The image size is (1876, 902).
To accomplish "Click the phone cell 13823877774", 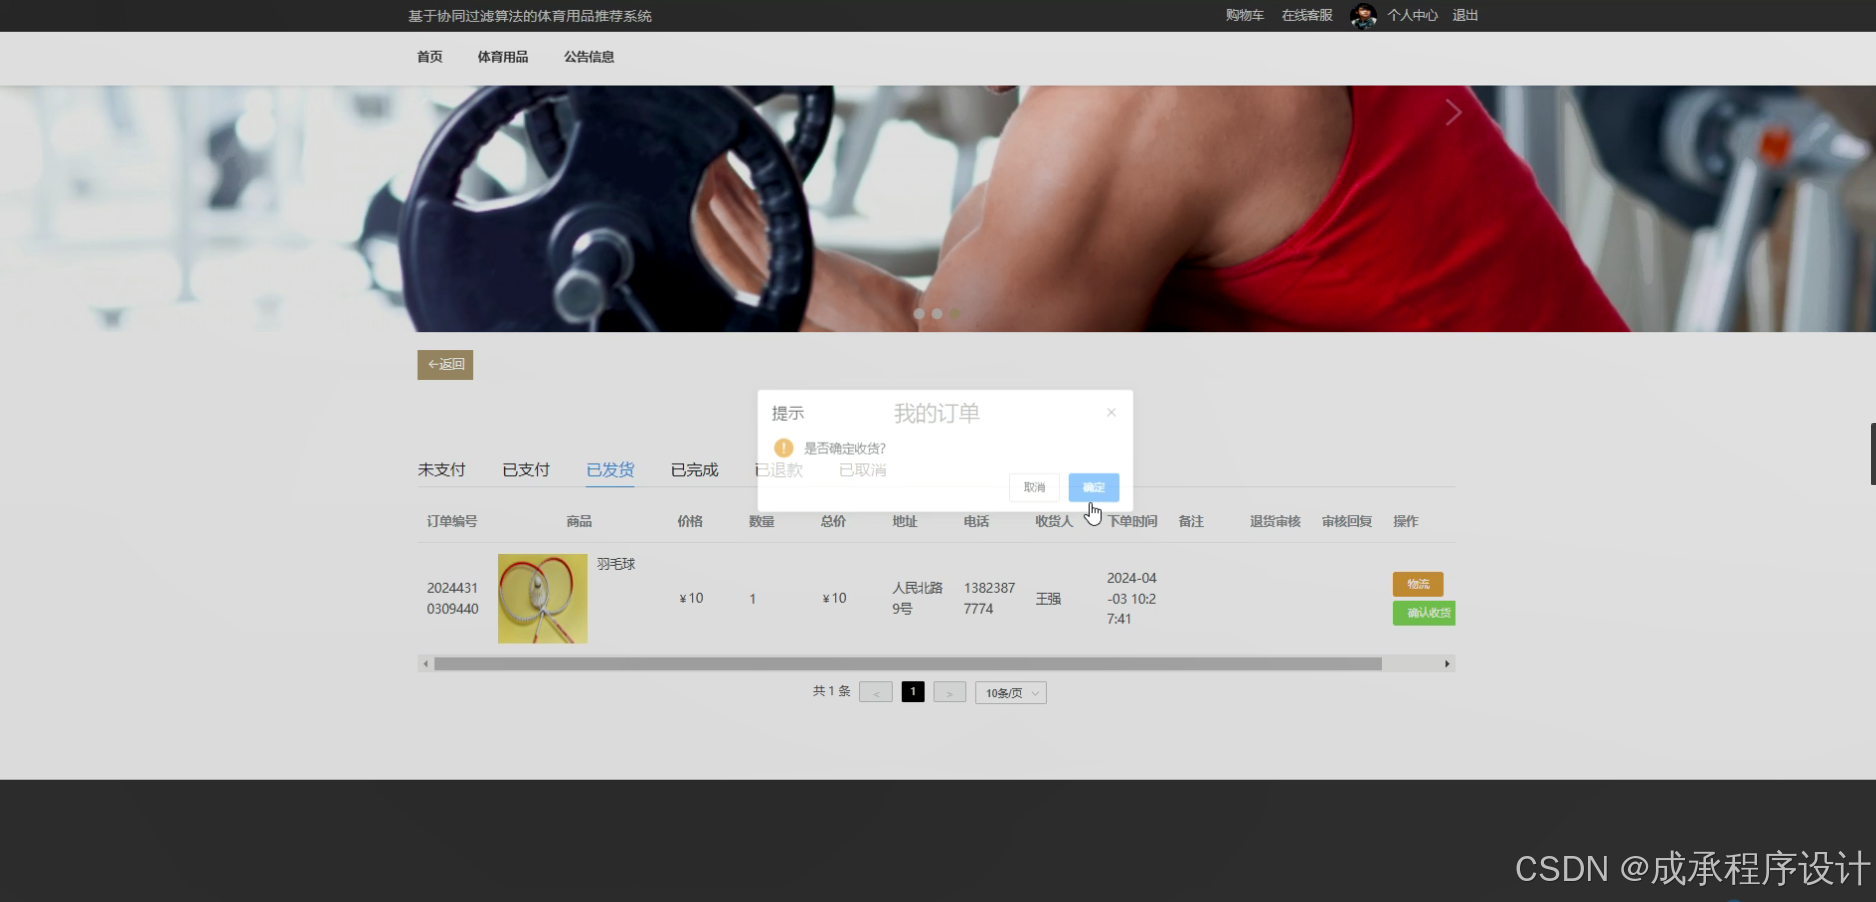I will click(989, 598).
